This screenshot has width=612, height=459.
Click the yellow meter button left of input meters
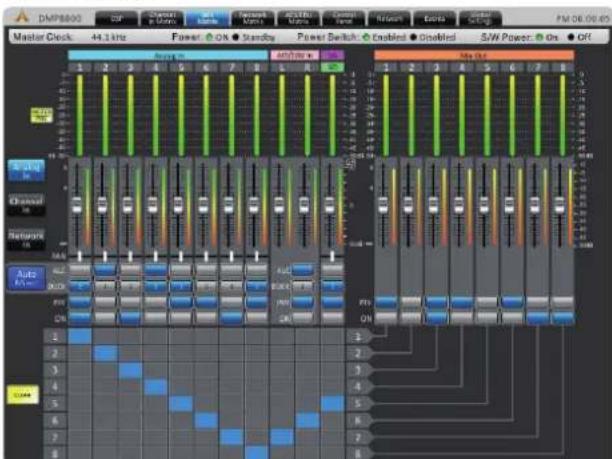click(41, 115)
